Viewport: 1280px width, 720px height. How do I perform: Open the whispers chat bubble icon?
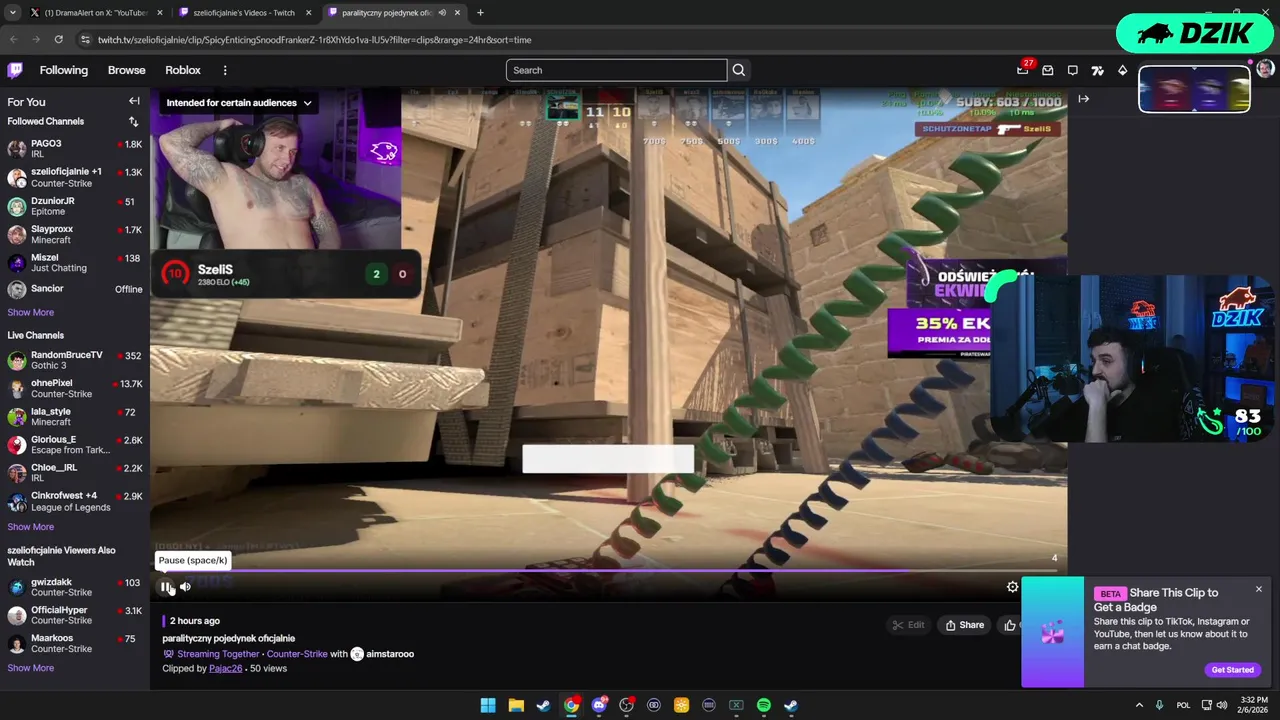click(1073, 70)
